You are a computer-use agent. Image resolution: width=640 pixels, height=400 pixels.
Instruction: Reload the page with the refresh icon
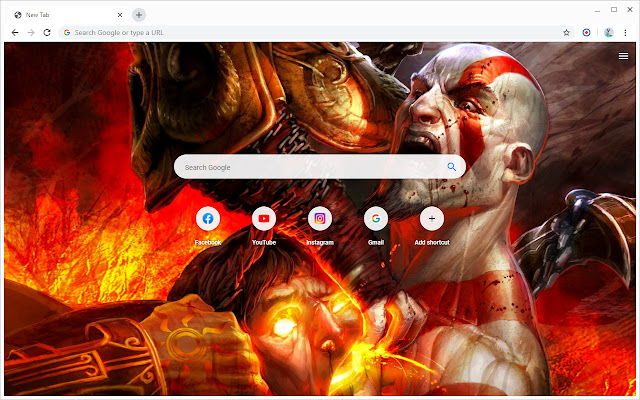(47, 33)
